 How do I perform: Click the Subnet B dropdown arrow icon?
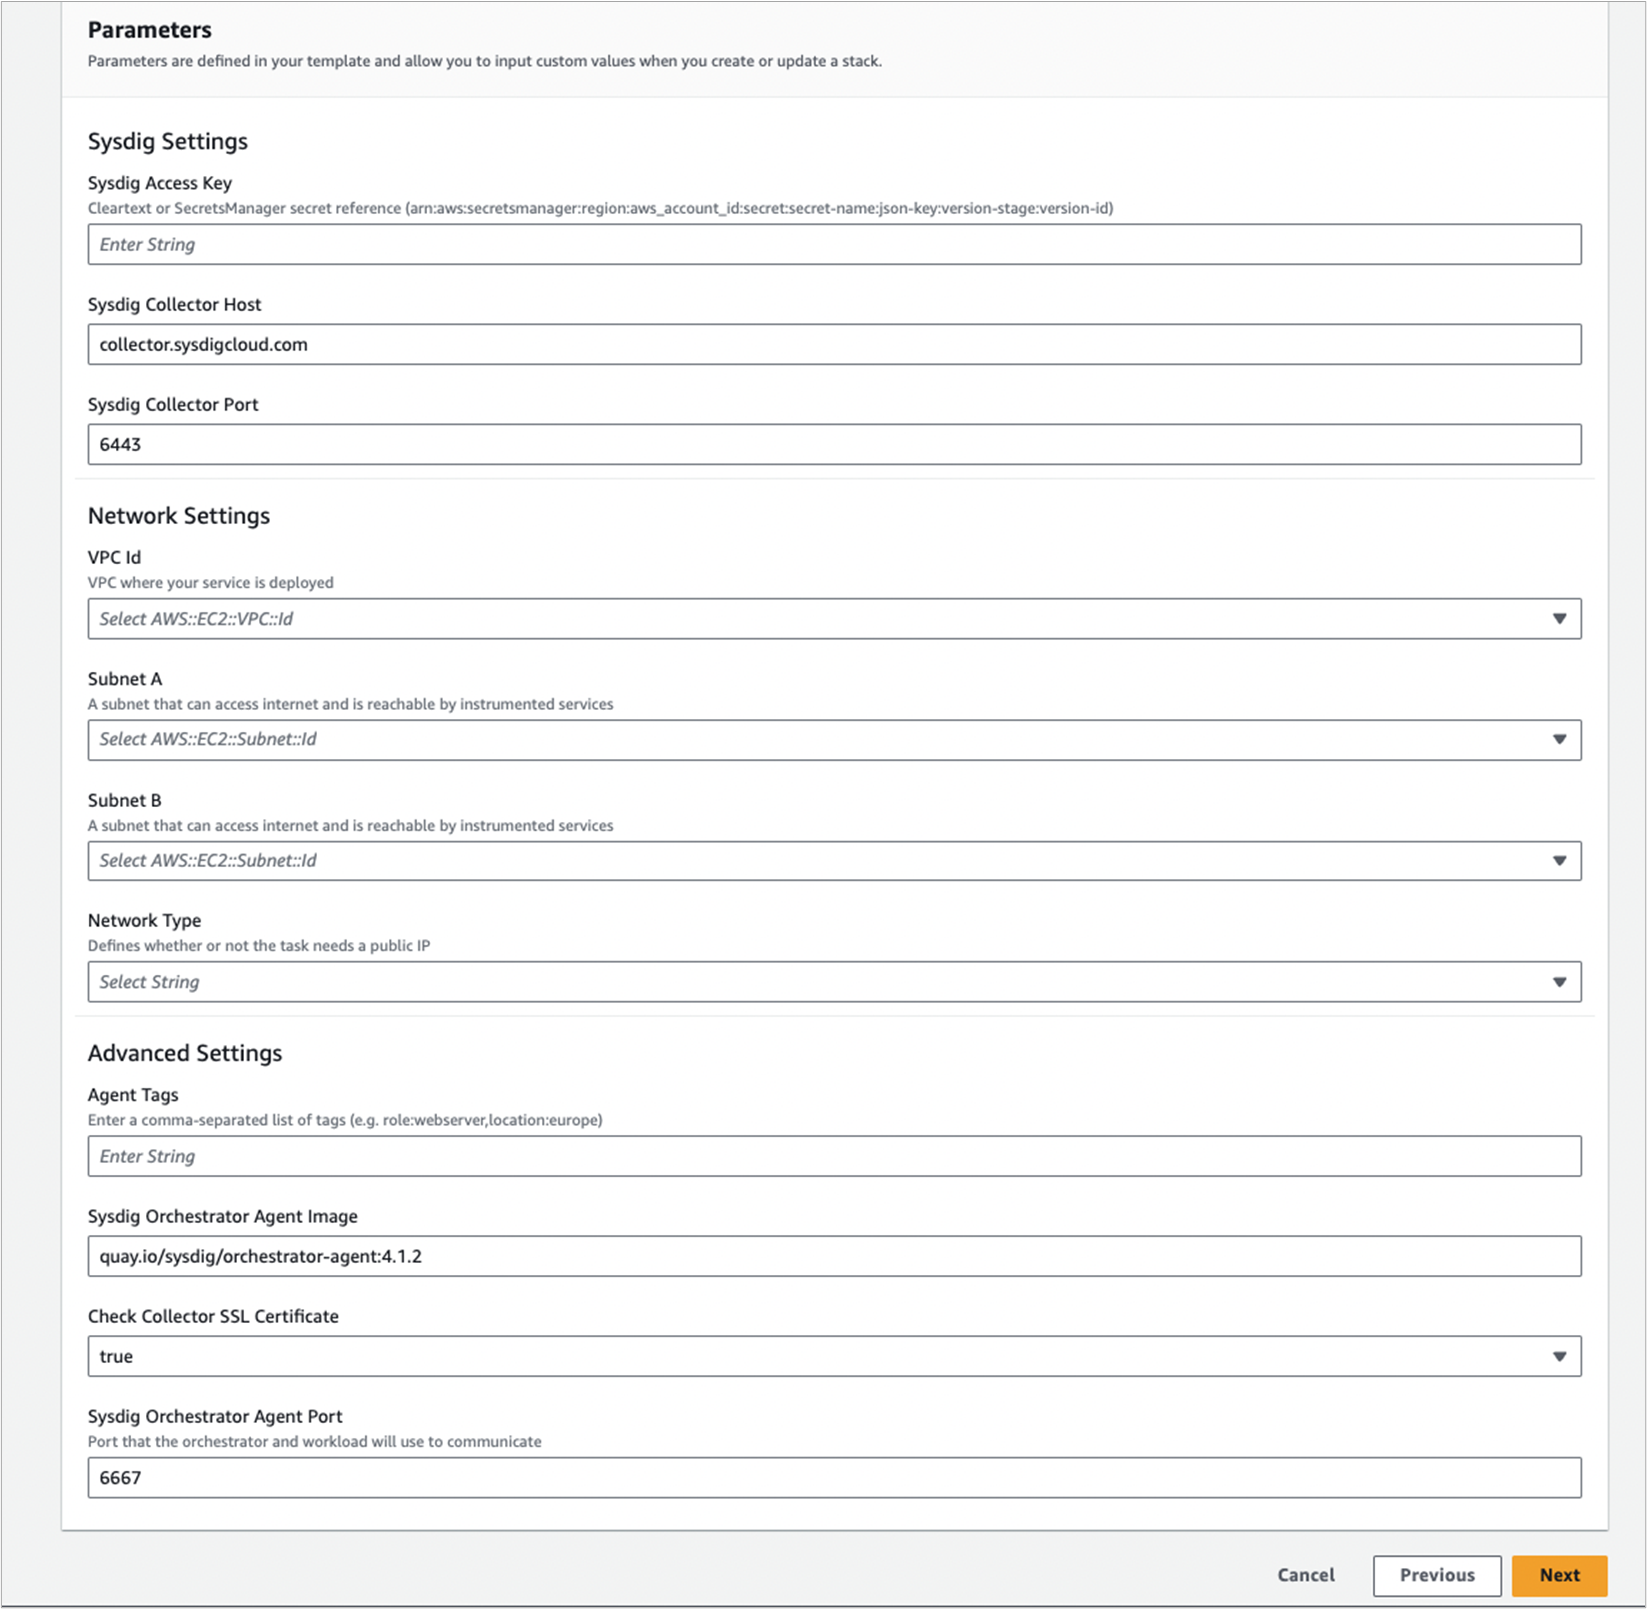click(1559, 861)
